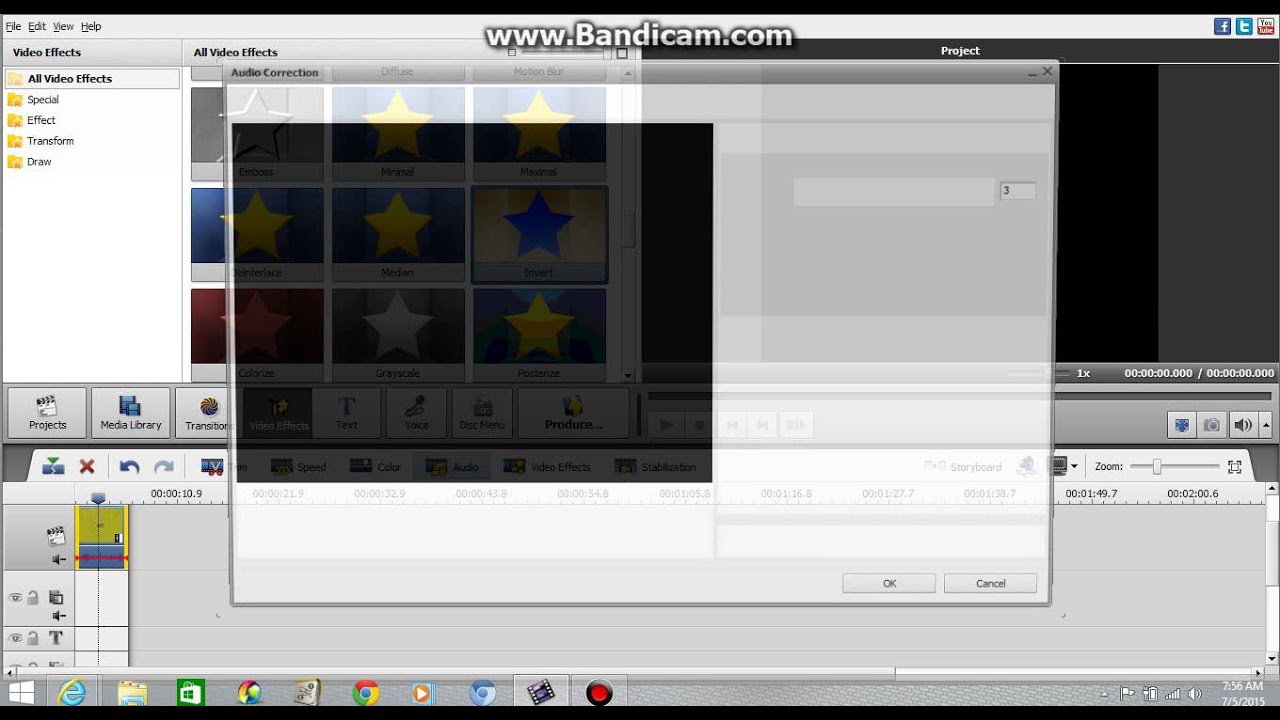Select the Draw effects folder
Screen dimensions: 1280x720
[x=39, y=162]
